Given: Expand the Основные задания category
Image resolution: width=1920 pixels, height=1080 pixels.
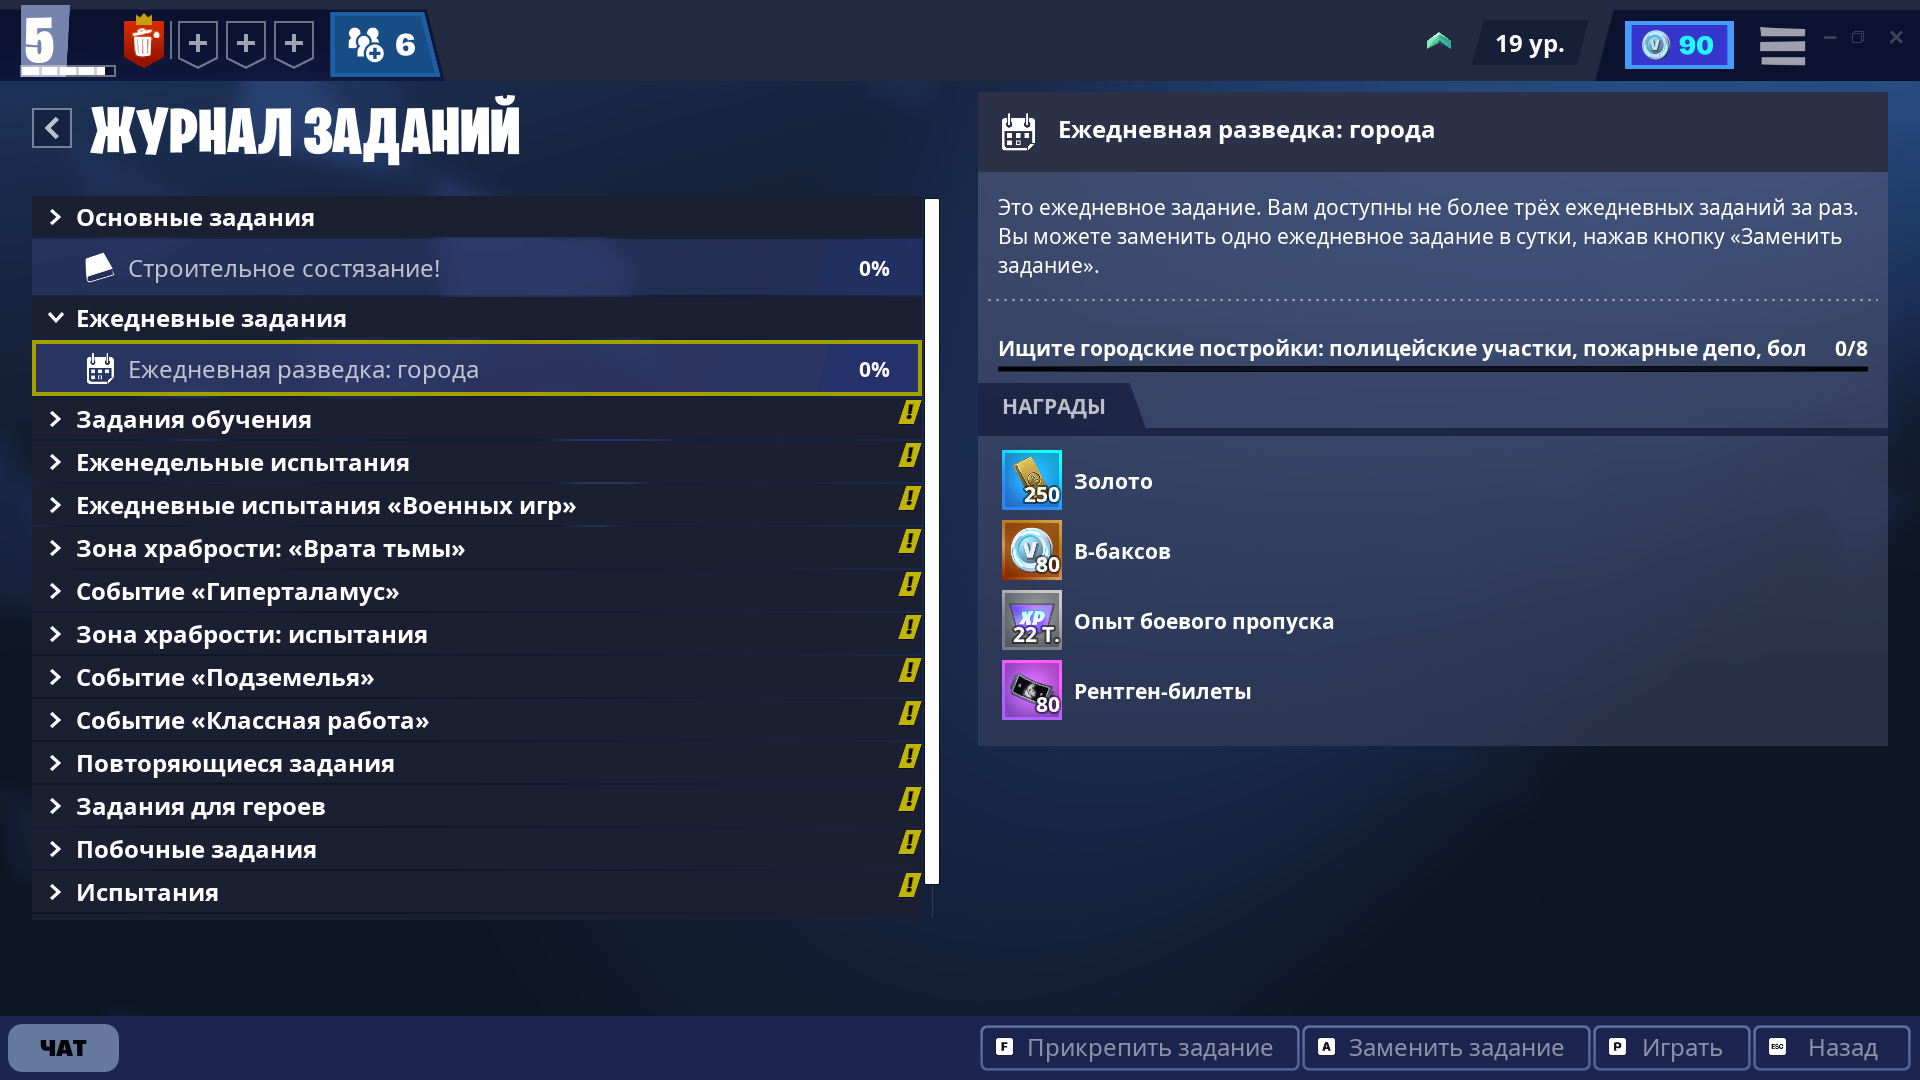Looking at the screenshot, I should 477,217.
